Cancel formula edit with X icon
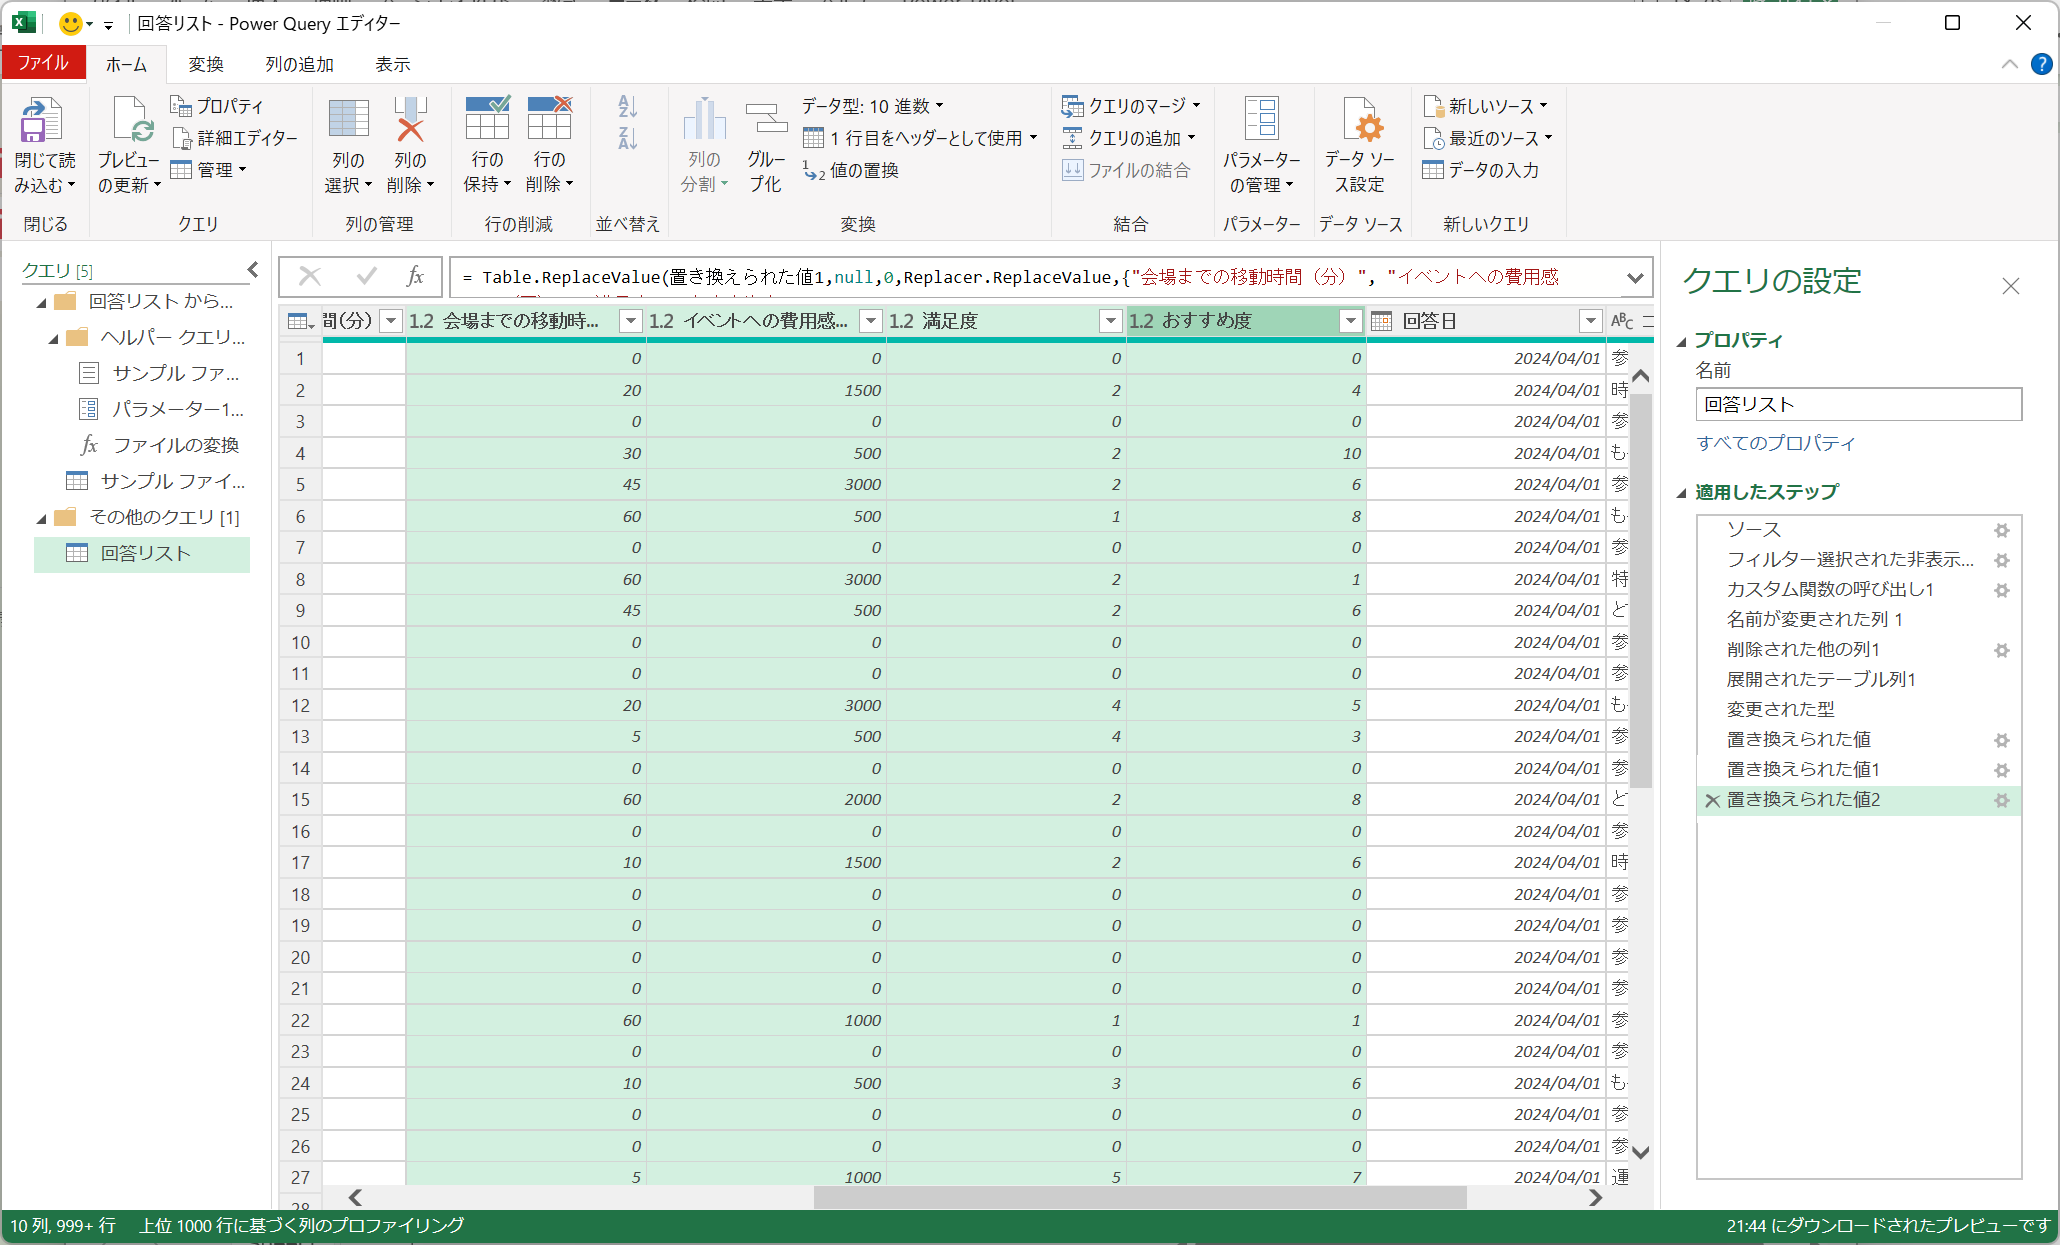 [310, 277]
